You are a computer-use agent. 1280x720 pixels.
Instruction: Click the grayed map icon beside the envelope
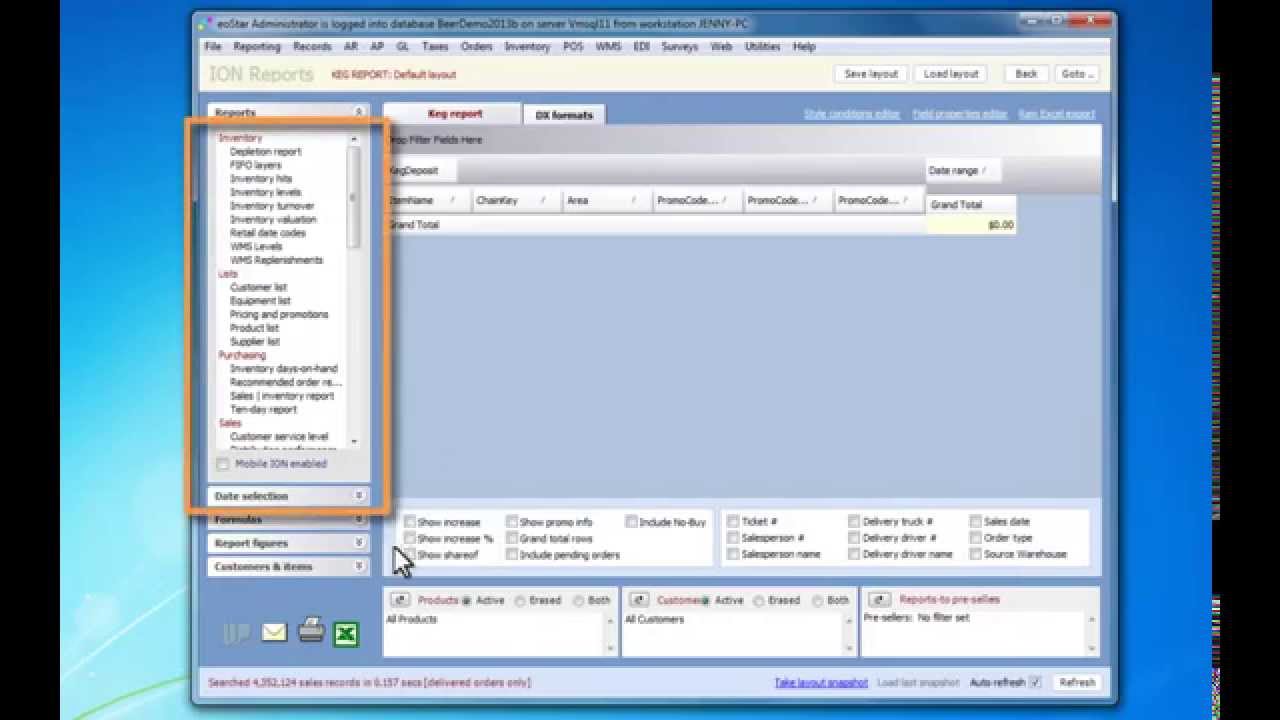[x=236, y=633]
